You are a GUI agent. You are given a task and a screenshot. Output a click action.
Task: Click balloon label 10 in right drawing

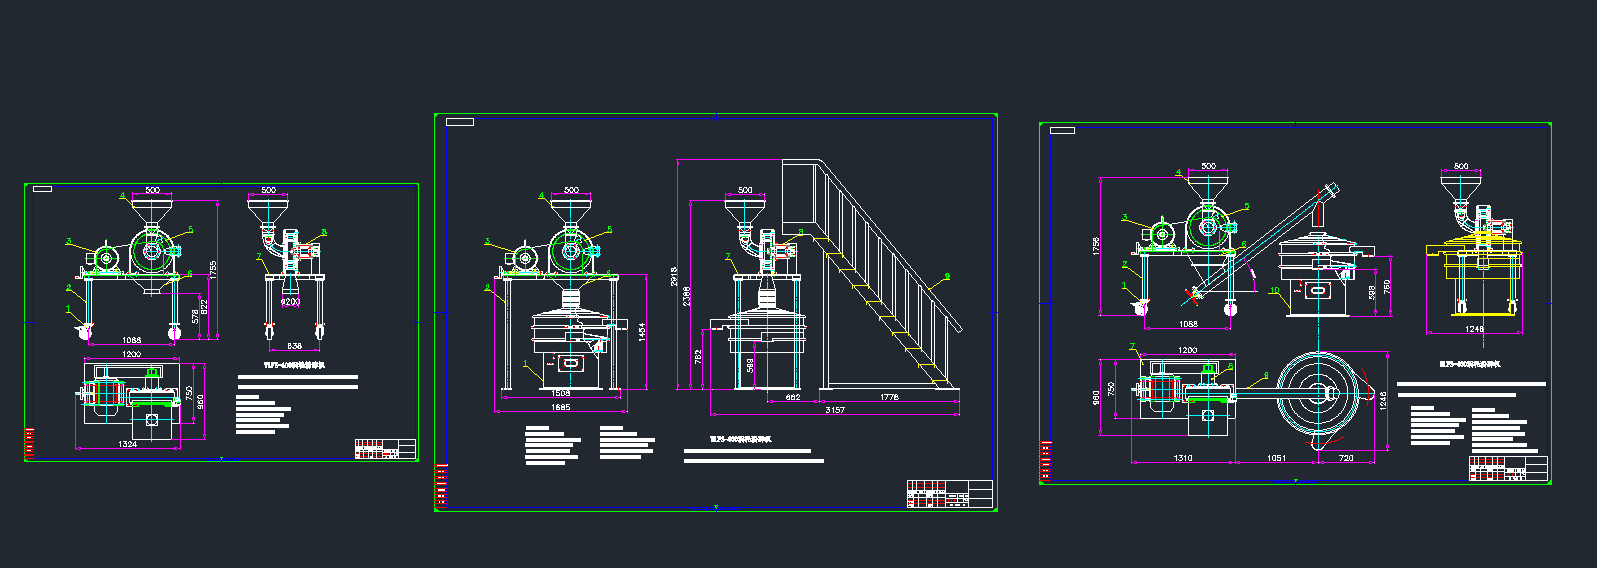coord(1274,291)
